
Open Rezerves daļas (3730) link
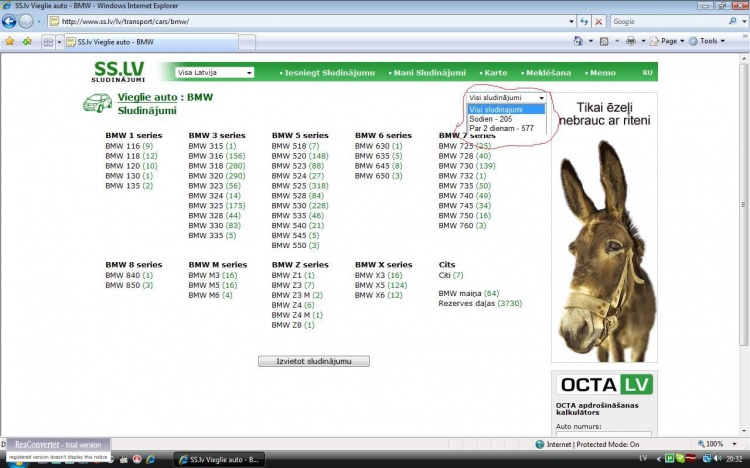[480, 303]
